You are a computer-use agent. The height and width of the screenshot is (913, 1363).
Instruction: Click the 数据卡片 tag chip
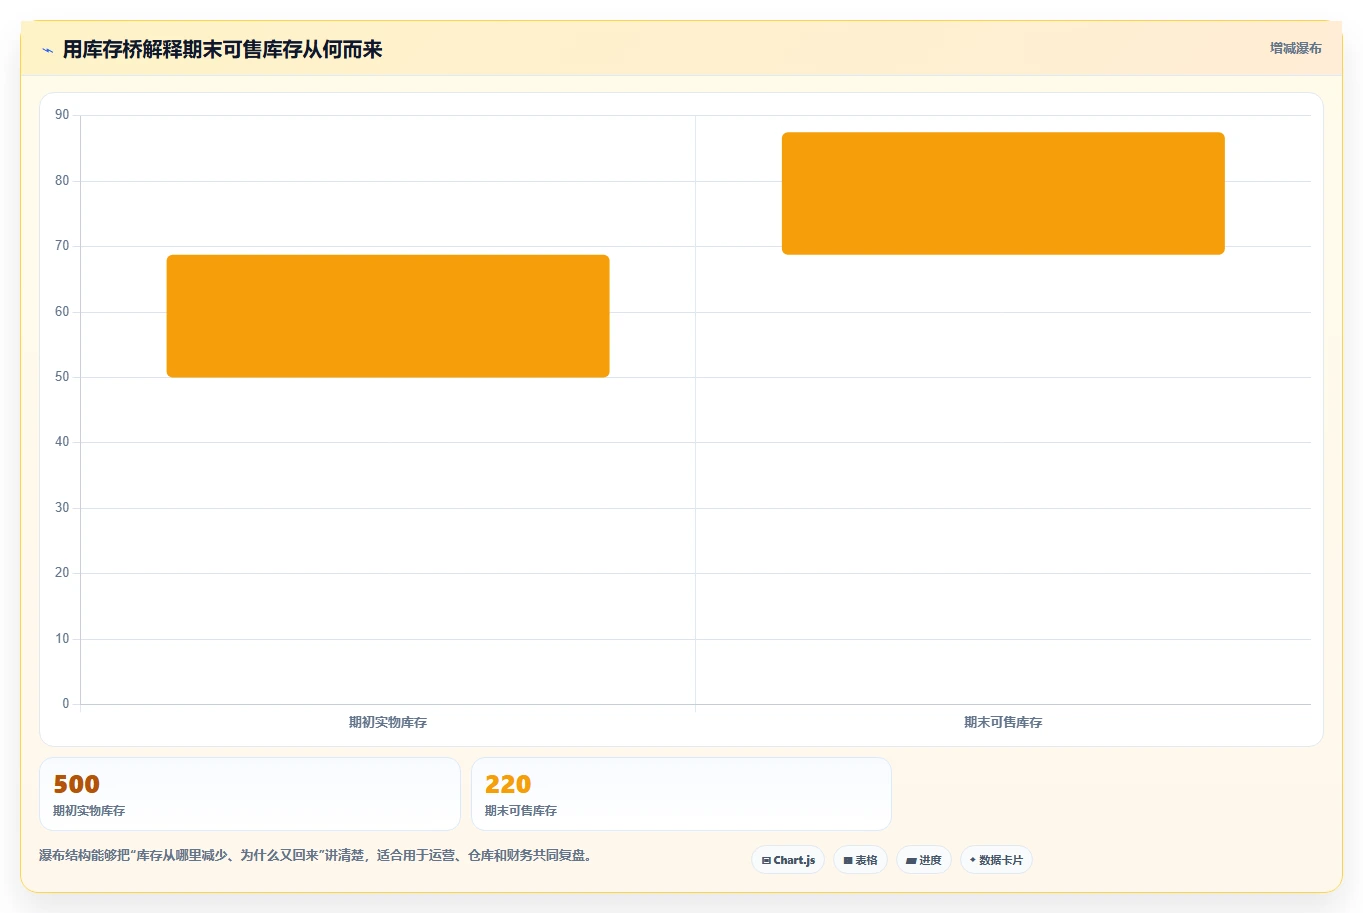(x=996, y=860)
